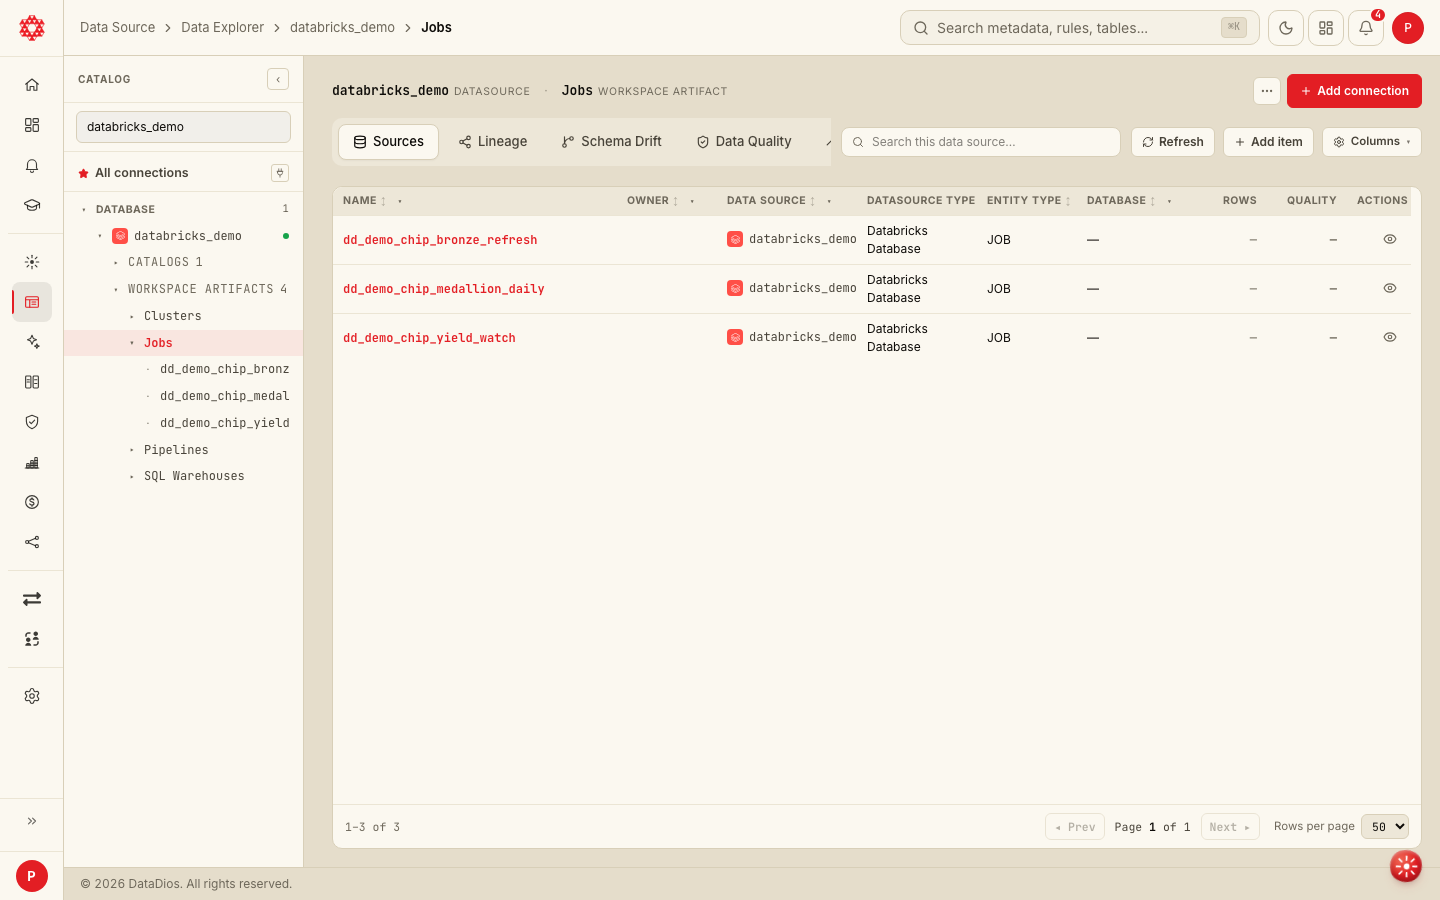Click the Add item button
The image size is (1440, 900).
pyautogui.click(x=1269, y=142)
